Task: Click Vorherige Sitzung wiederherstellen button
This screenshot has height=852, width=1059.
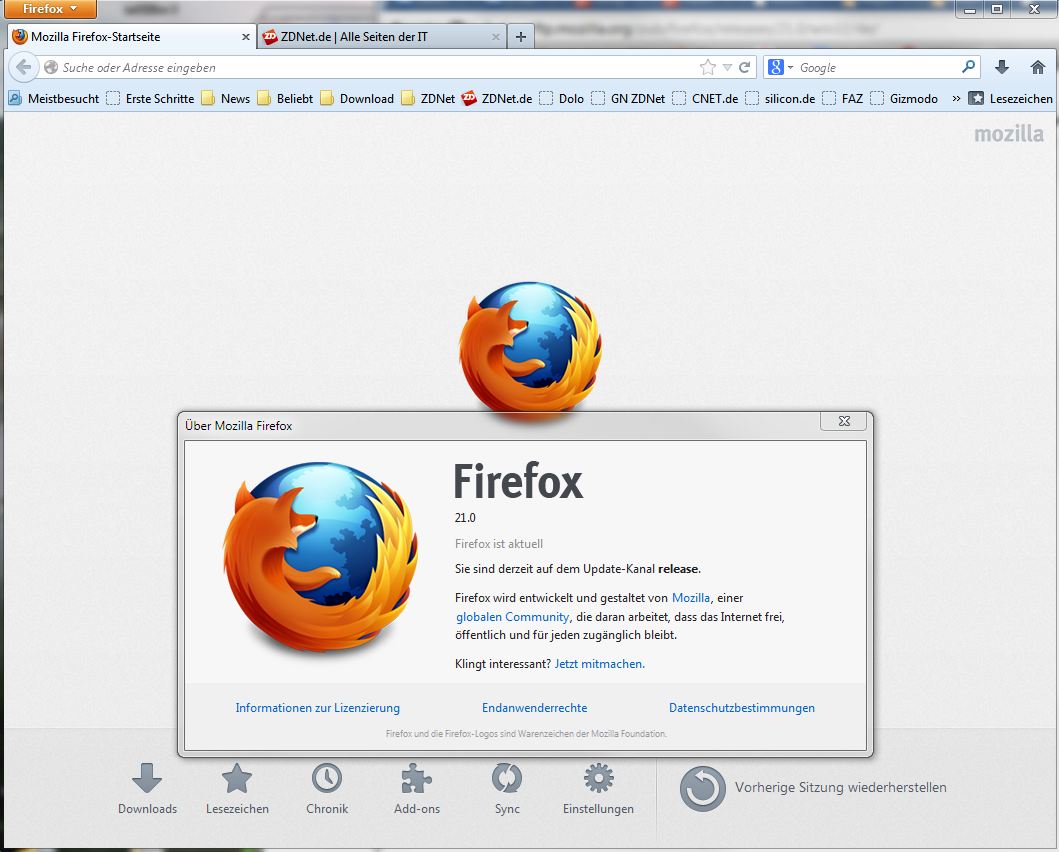Action: click(813, 788)
